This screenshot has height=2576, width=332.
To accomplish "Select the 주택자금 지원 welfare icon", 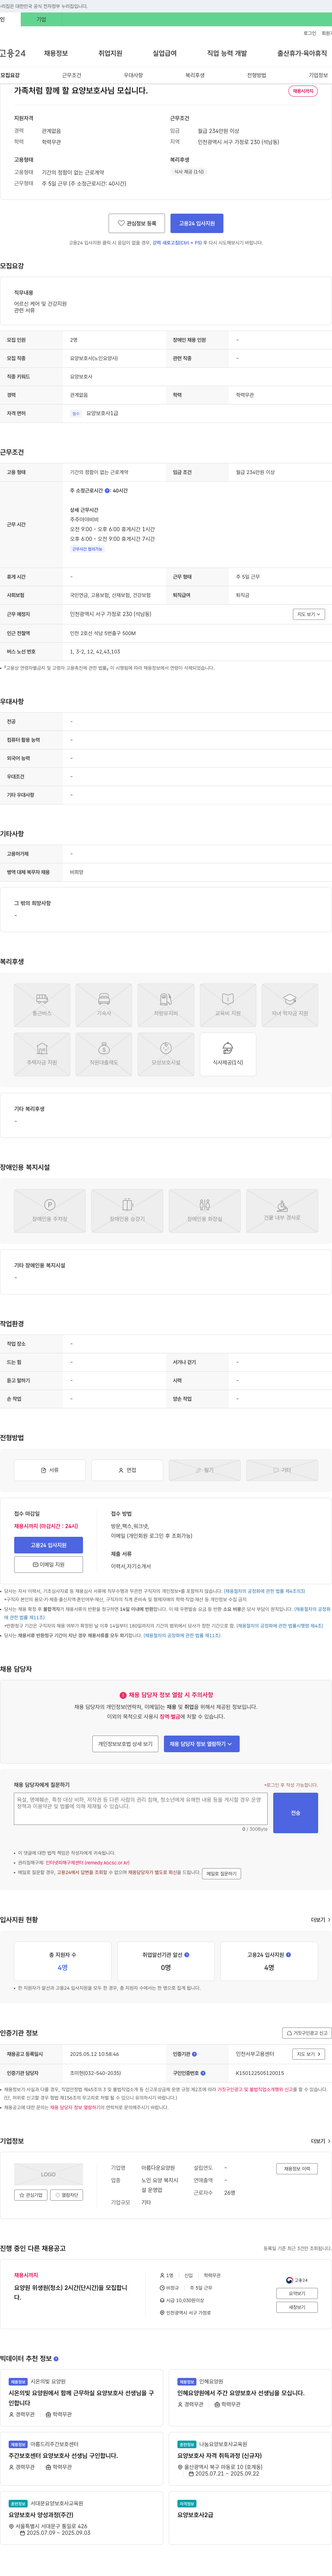I will [42, 1054].
